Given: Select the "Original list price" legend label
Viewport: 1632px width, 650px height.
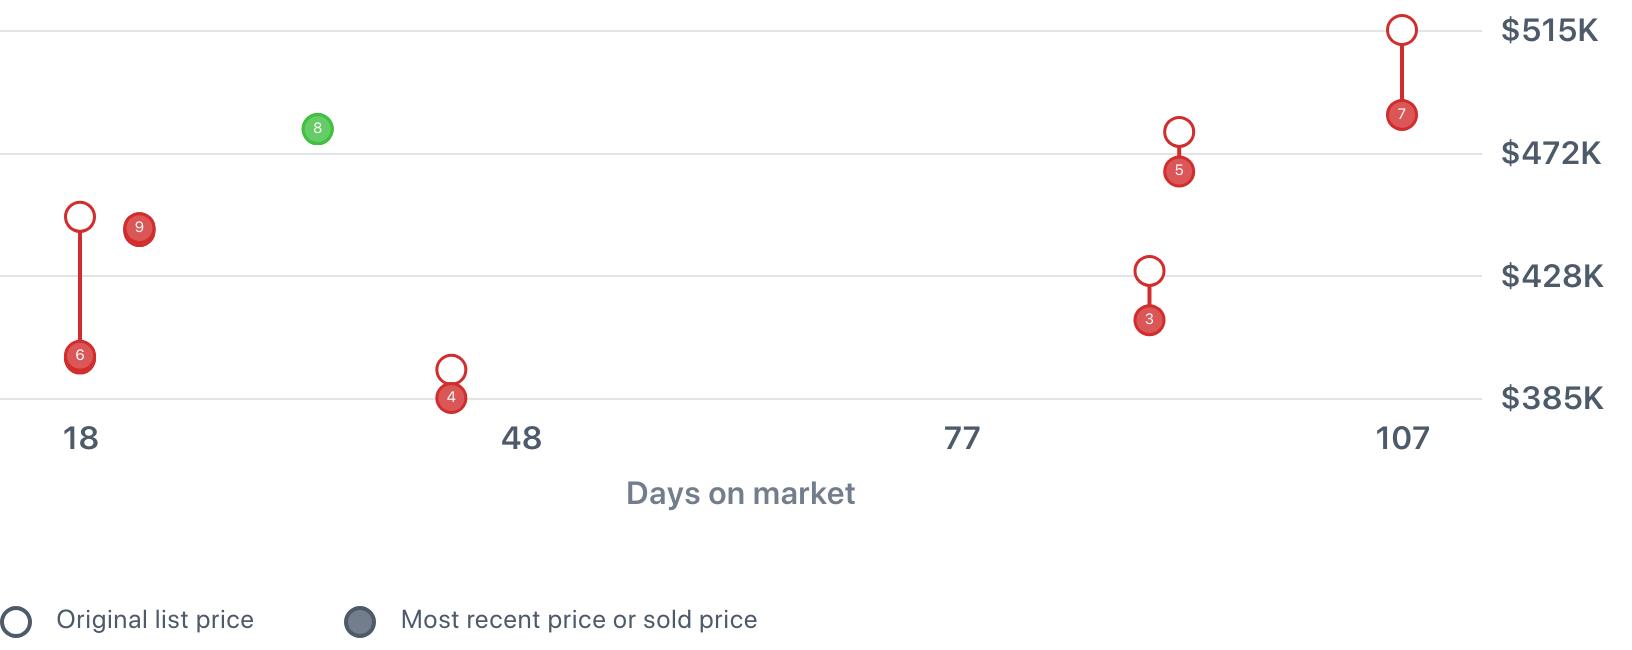Looking at the screenshot, I should tap(155, 620).
